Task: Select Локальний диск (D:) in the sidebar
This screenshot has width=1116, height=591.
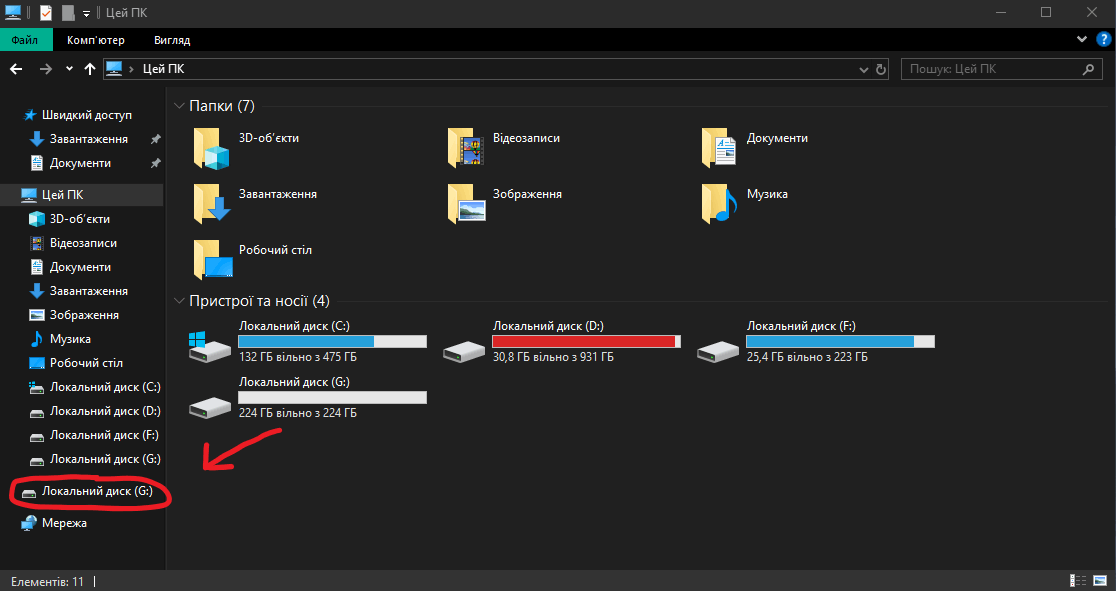Action: (105, 411)
